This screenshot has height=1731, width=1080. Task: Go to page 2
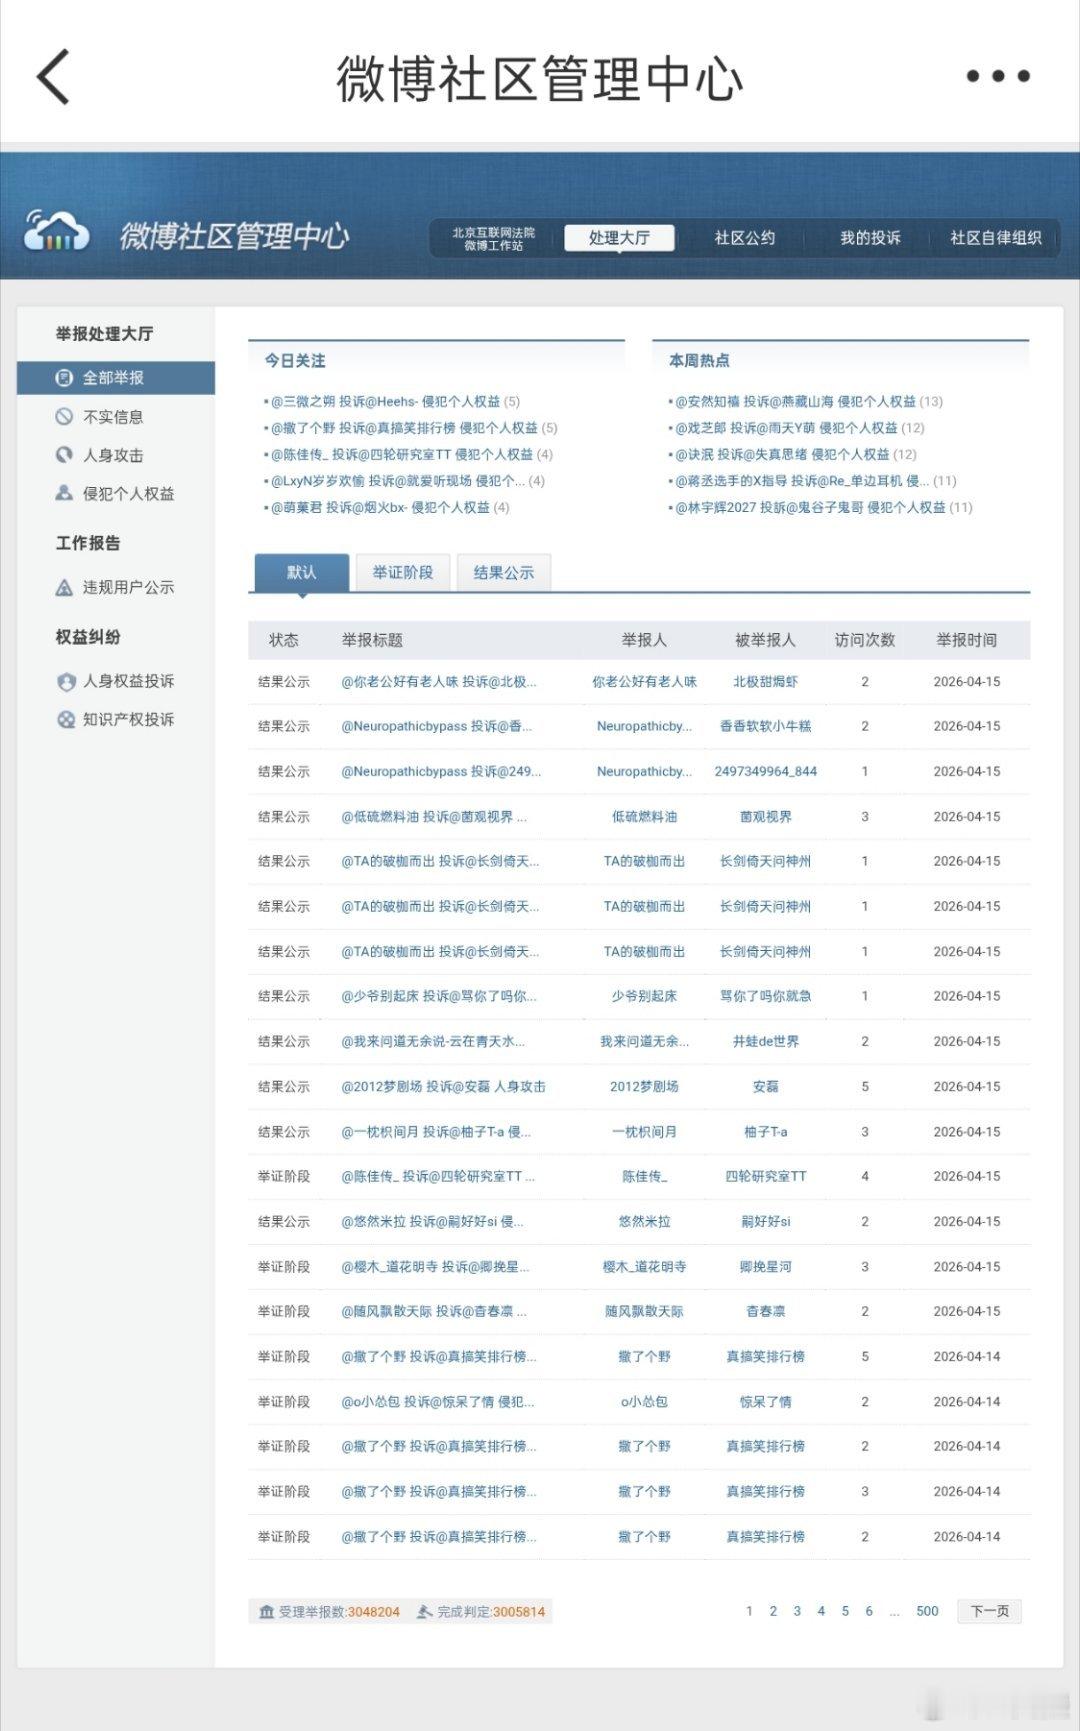click(773, 1611)
